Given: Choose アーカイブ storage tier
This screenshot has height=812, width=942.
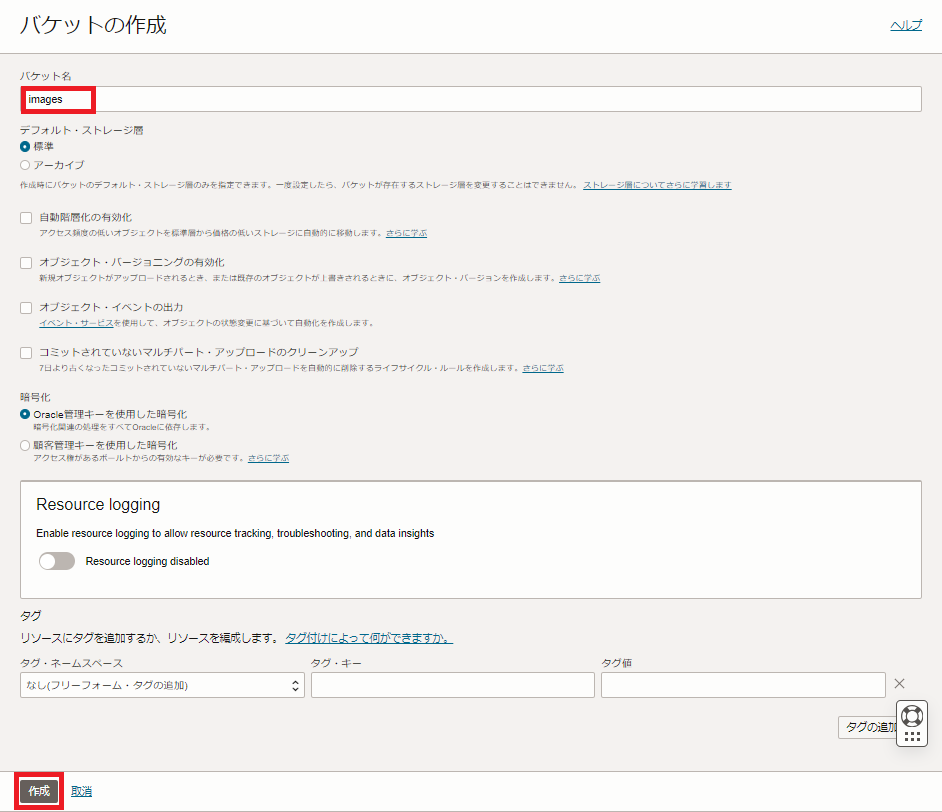Looking at the screenshot, I should coord(26,165).
